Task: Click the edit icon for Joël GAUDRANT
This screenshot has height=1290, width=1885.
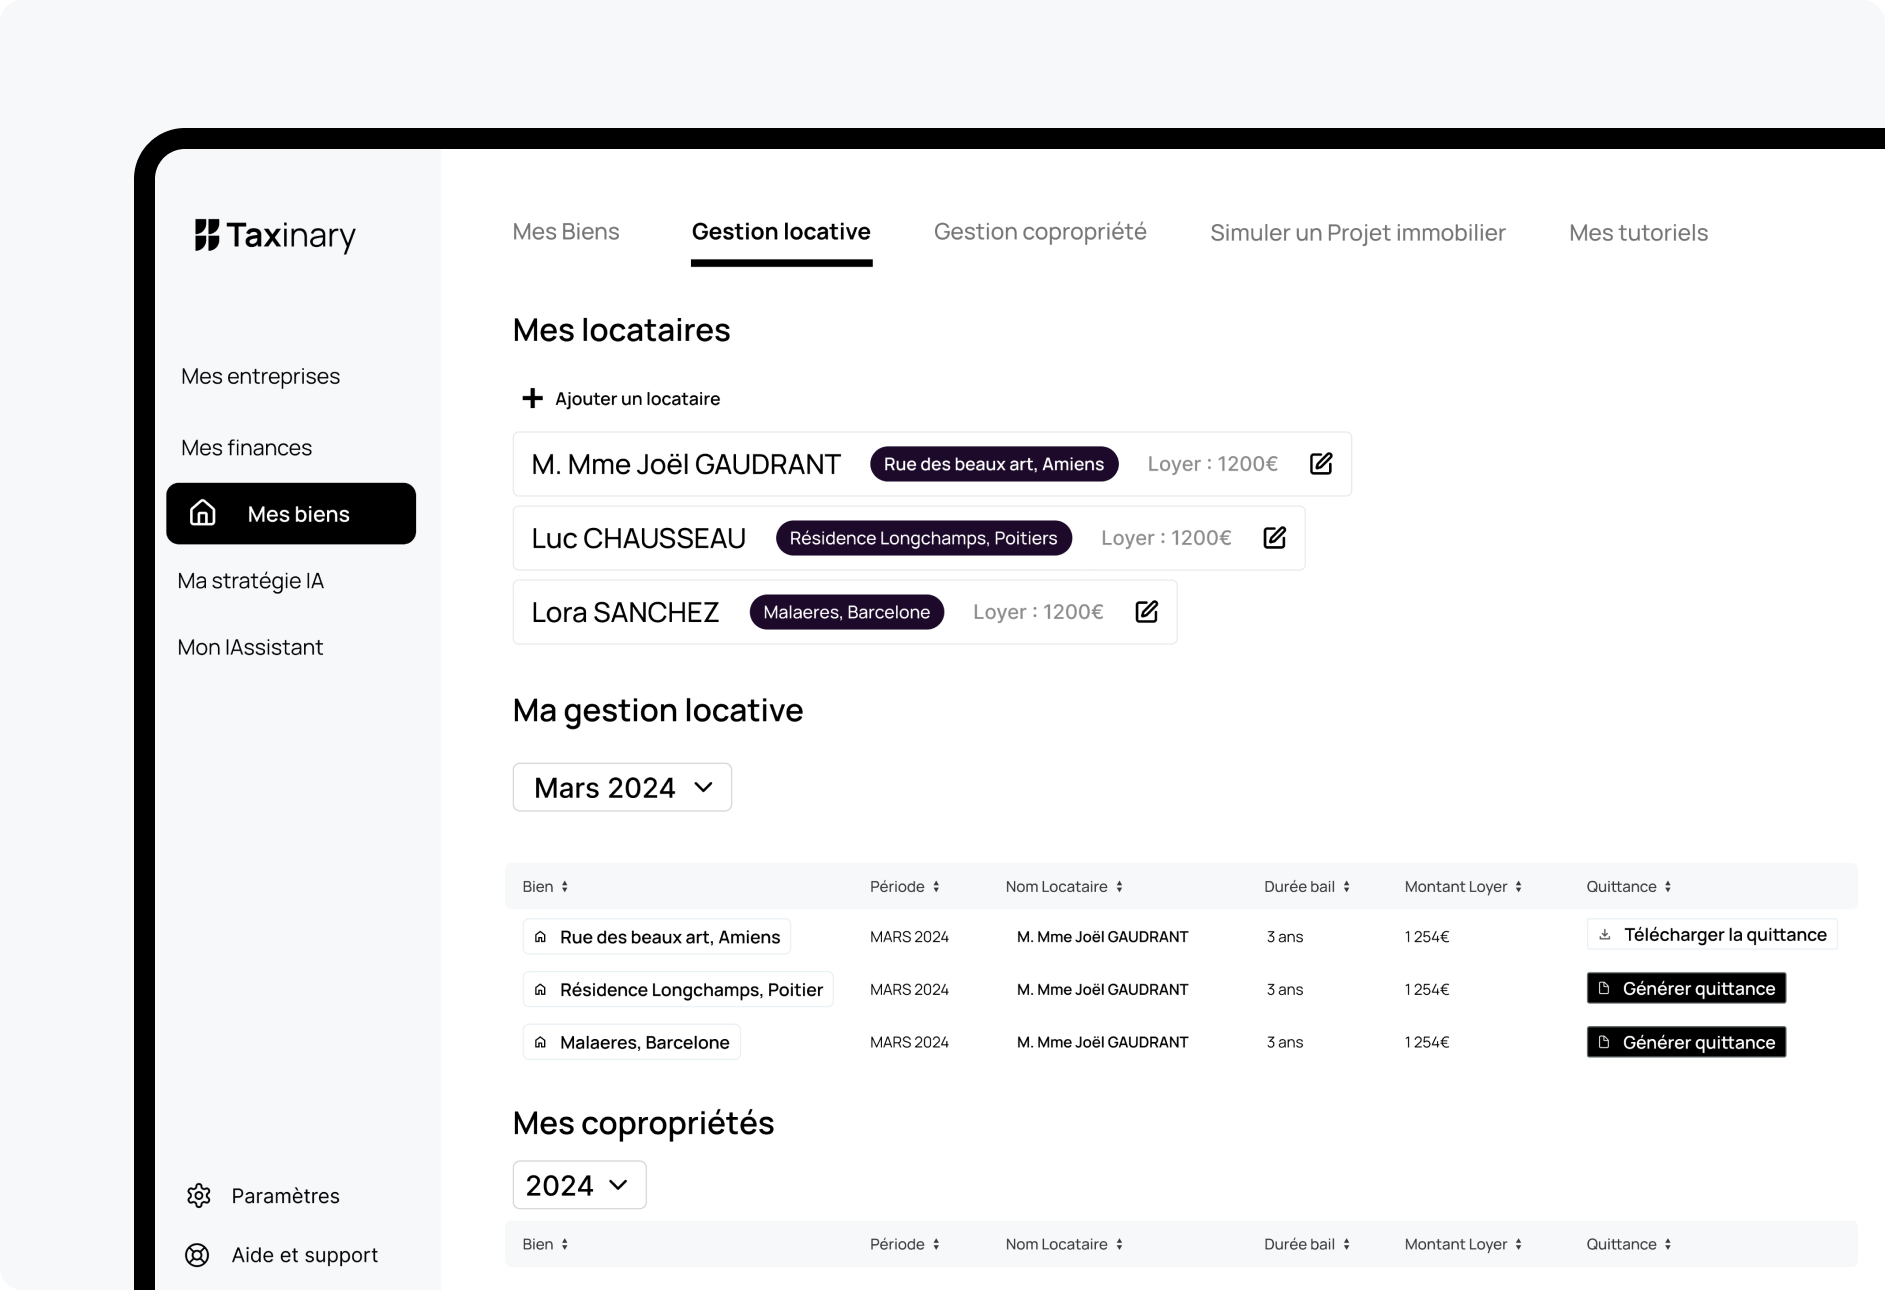Action: point(1320,464)
